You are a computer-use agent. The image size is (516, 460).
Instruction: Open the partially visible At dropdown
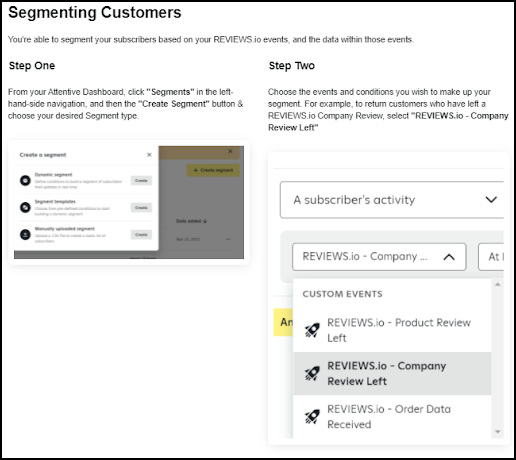click(491, 257)
